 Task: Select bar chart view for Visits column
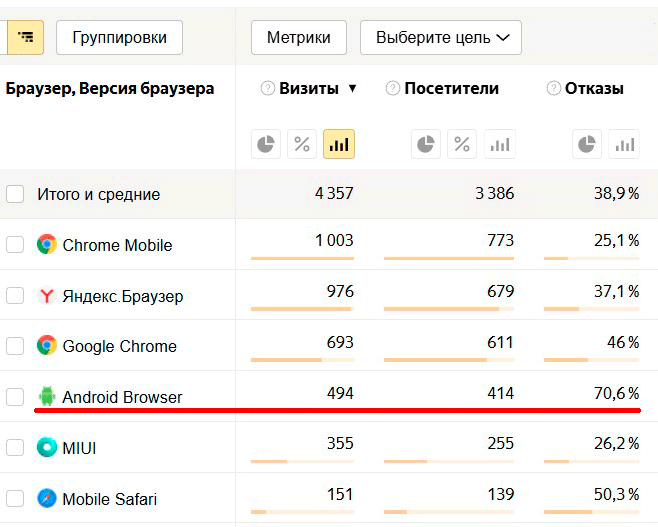(x=338, y=145)
